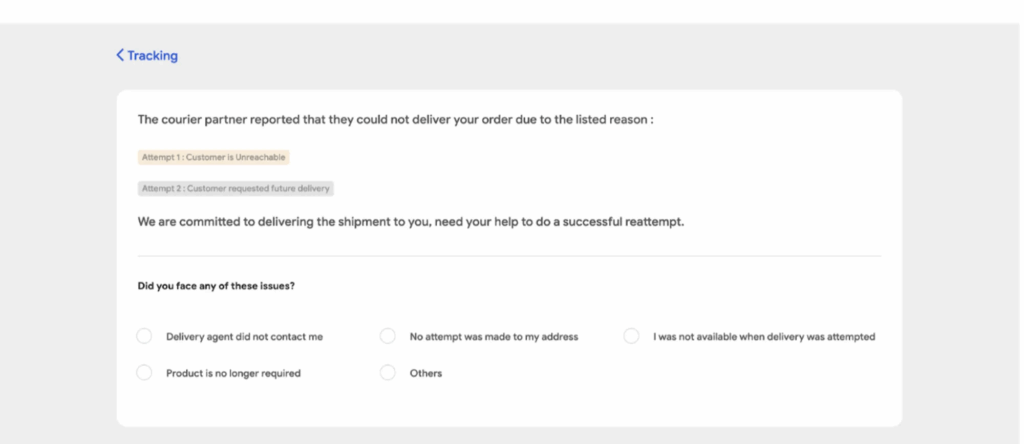Select the 'I was not available' radio circle
This screenshot has width=1024, height=444.
pos(631,337)
